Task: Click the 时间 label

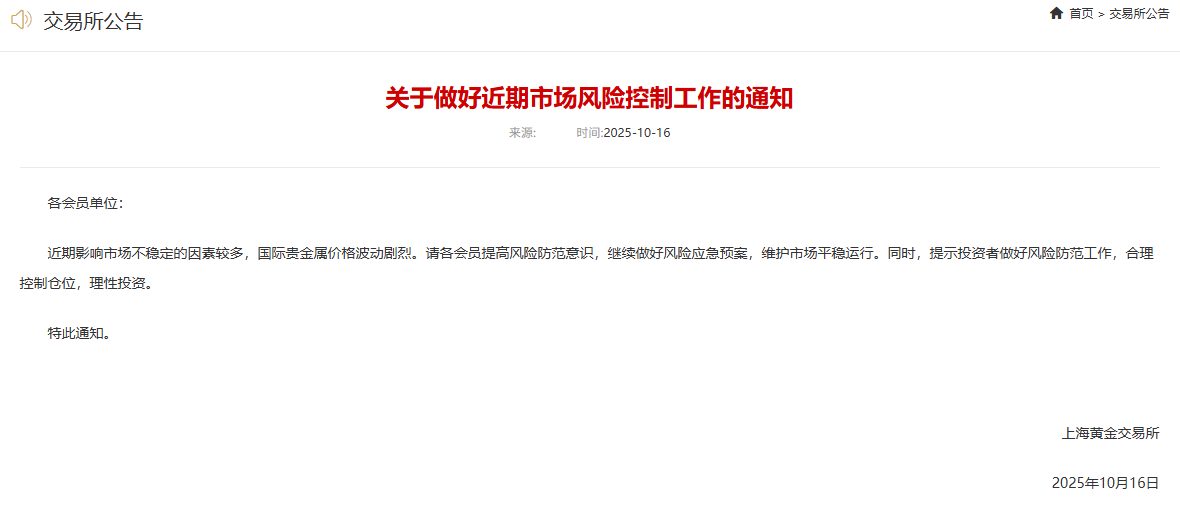Action: 590,133
